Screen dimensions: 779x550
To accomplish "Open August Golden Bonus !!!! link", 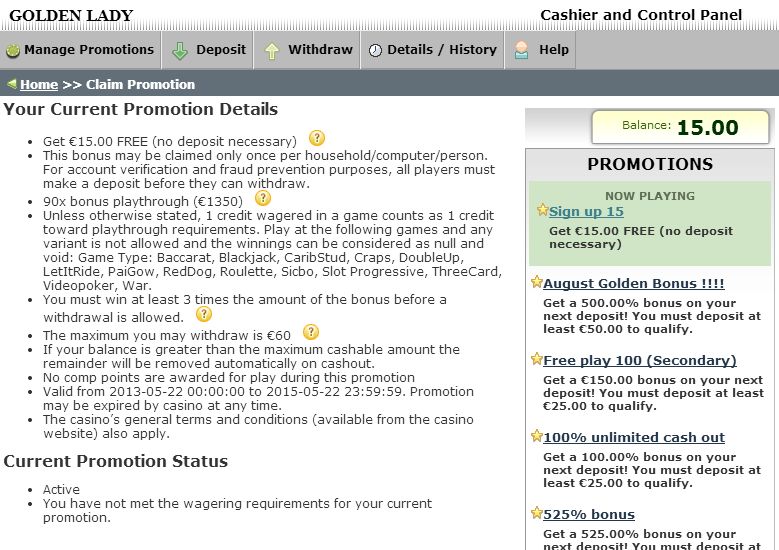I will point(634,284).
